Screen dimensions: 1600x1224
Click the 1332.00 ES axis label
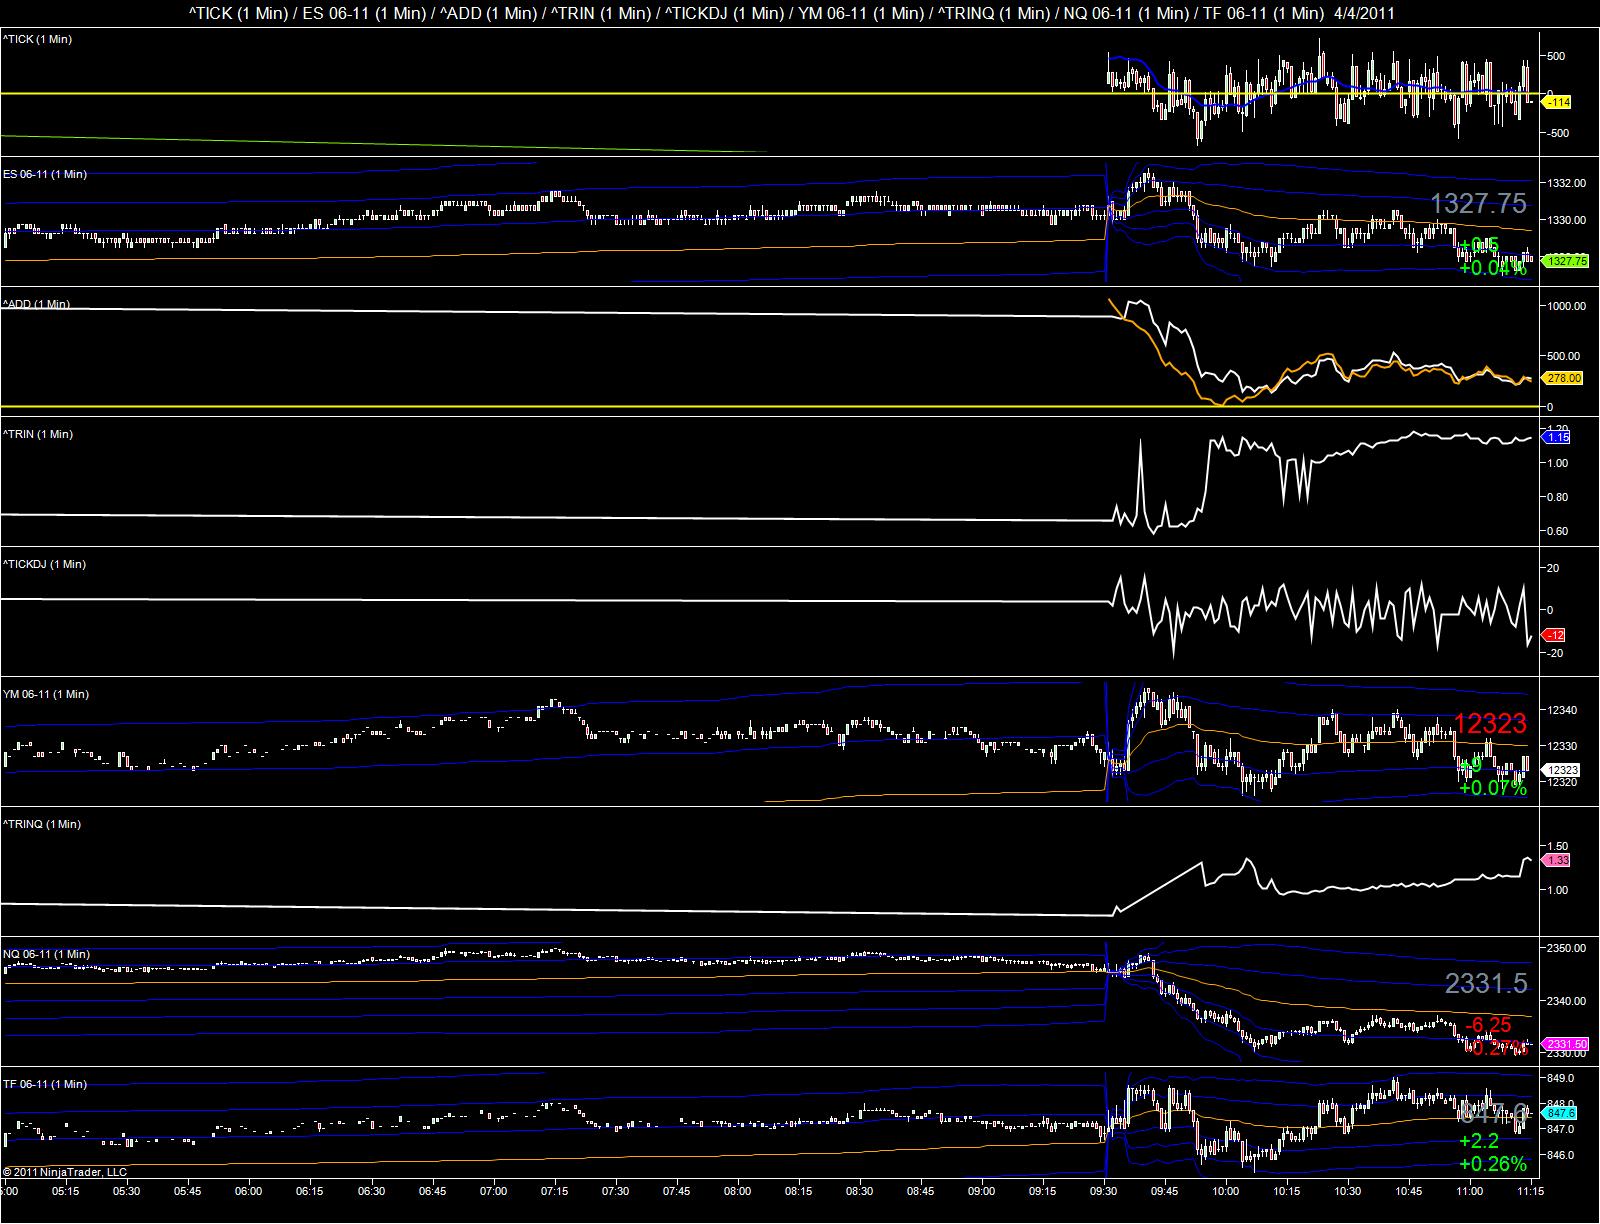(1567, 184)
